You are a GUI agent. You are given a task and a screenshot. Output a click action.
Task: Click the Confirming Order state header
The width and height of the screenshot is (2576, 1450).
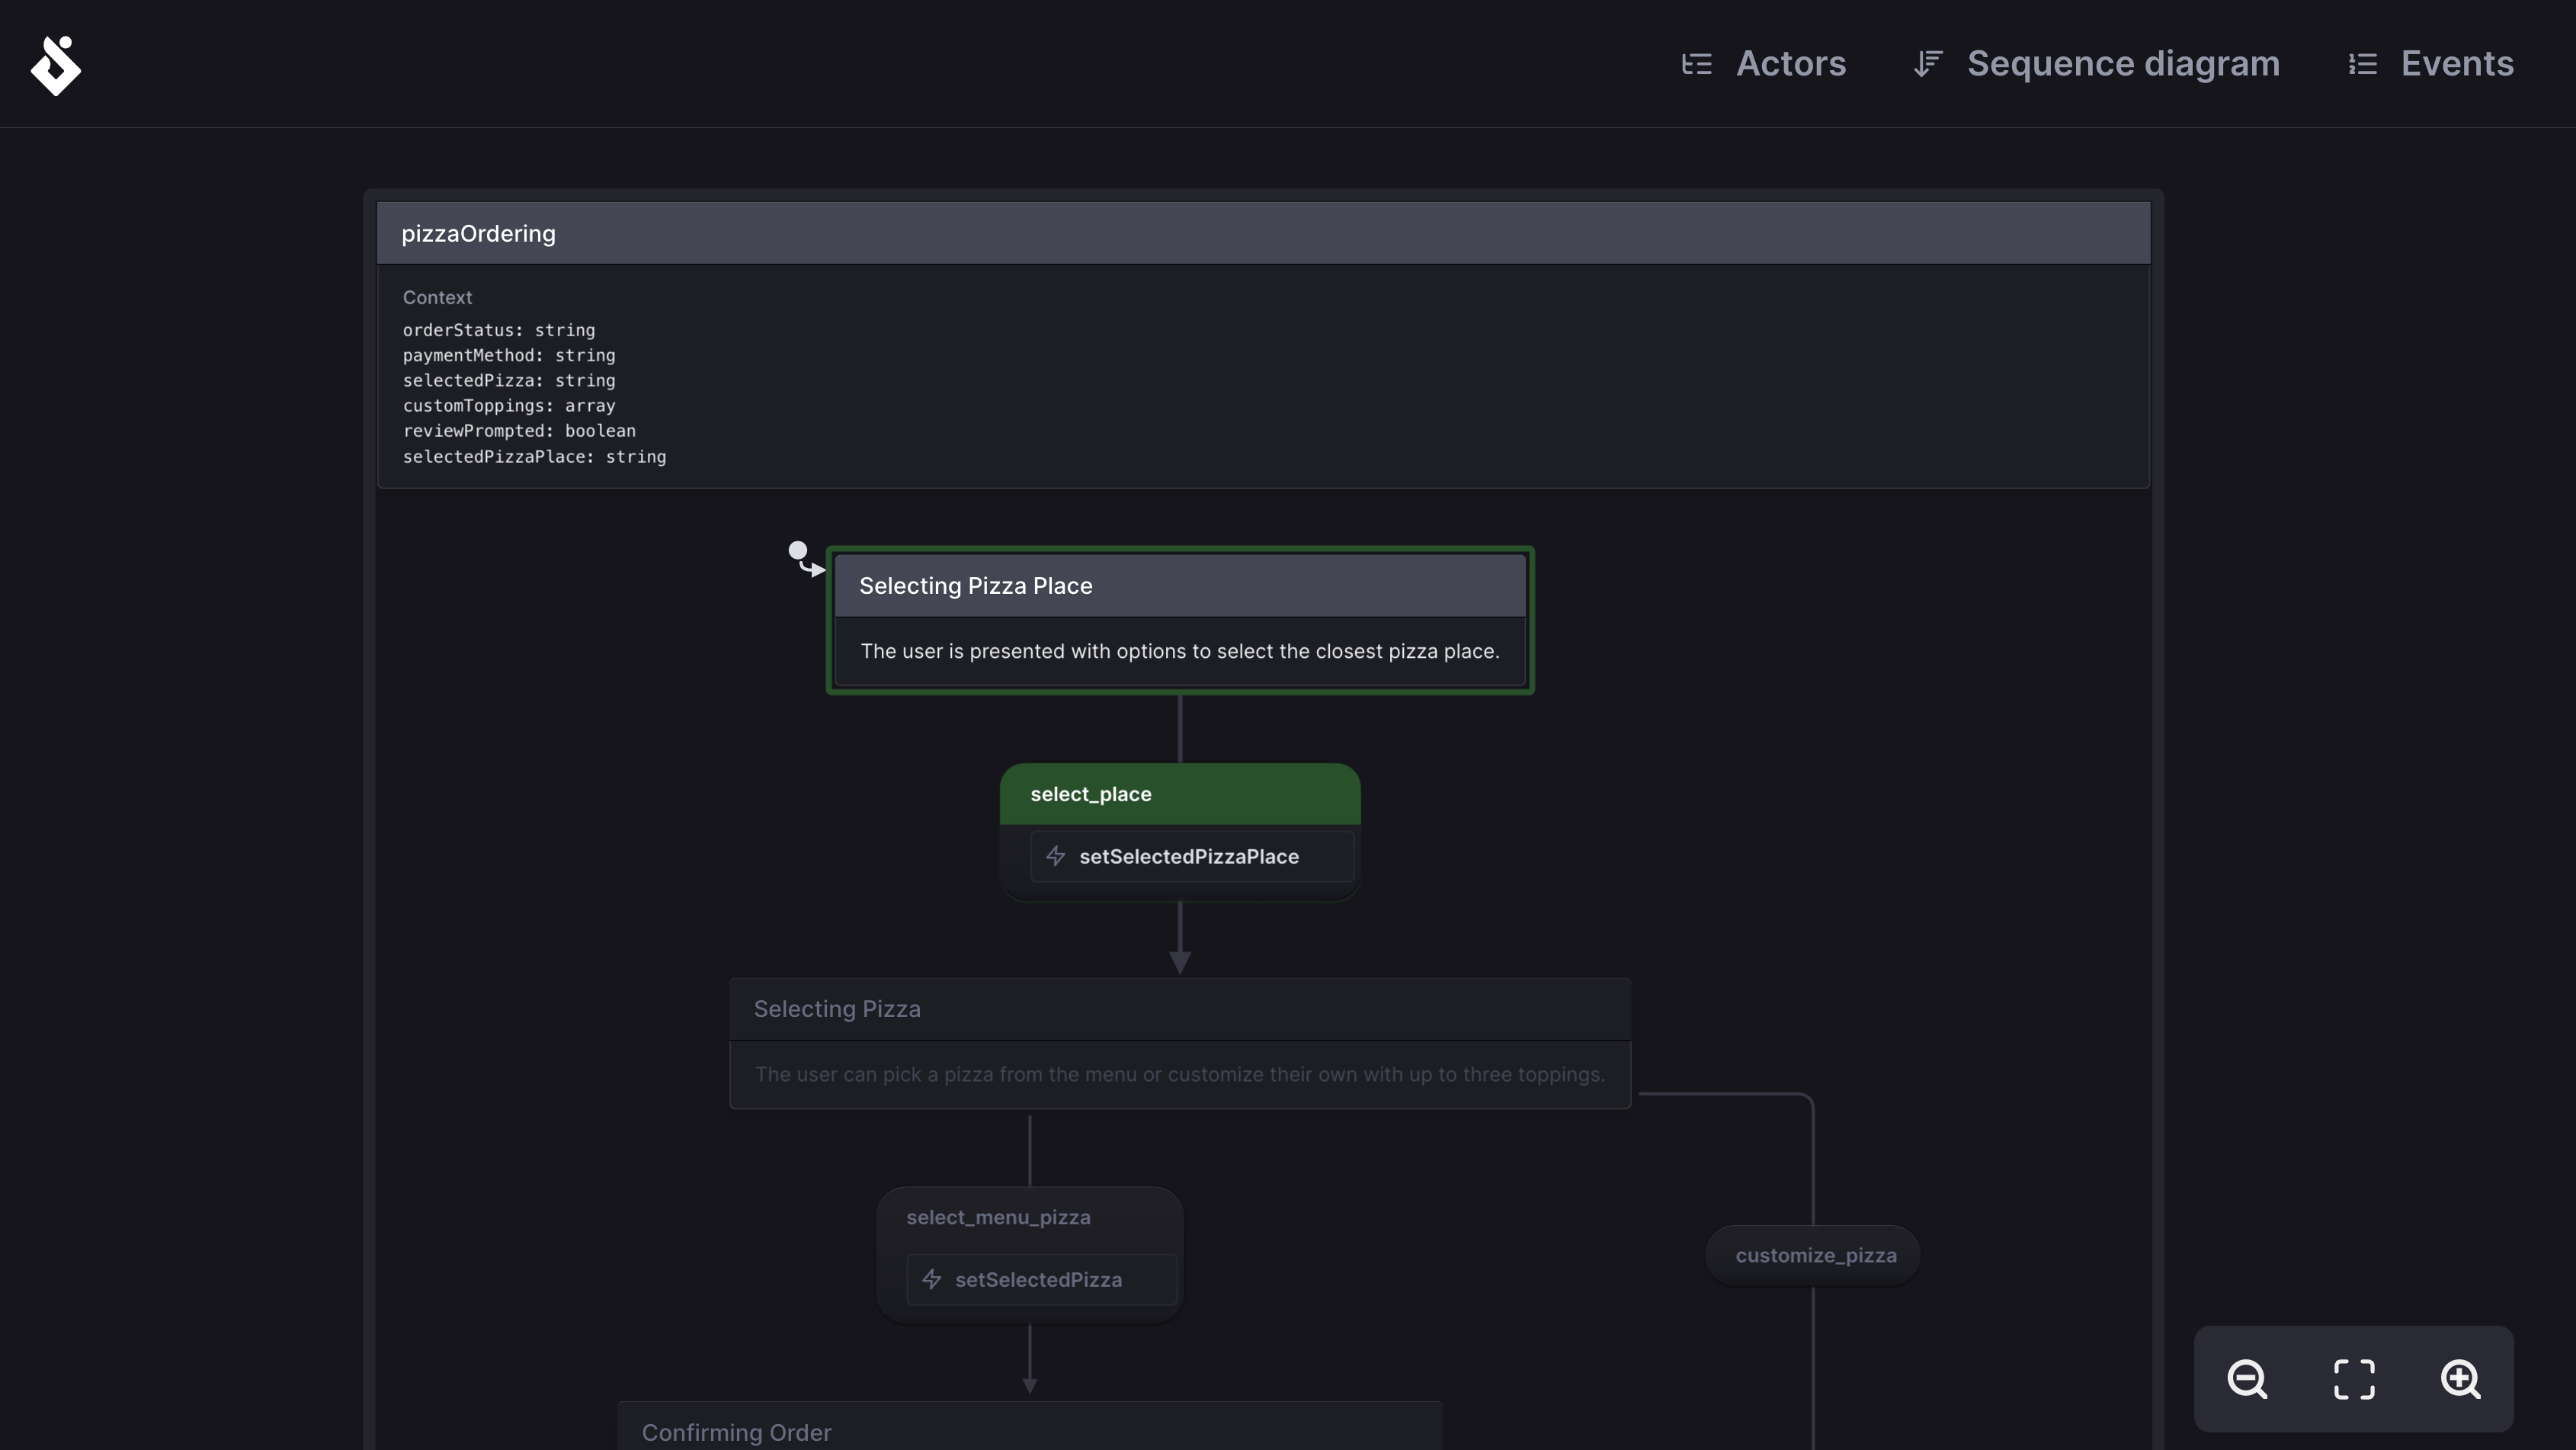[736, 1432]
